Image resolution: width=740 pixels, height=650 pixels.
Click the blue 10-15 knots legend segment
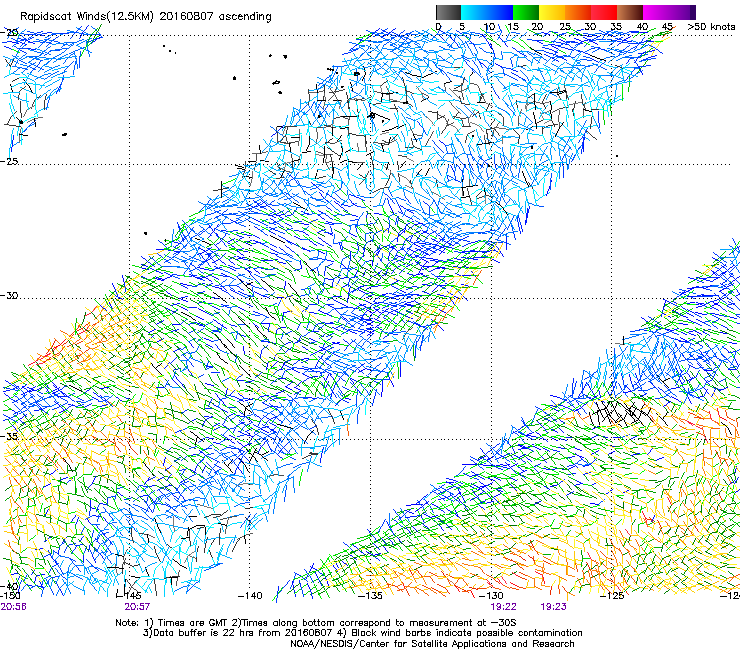(x=500, y=12)
